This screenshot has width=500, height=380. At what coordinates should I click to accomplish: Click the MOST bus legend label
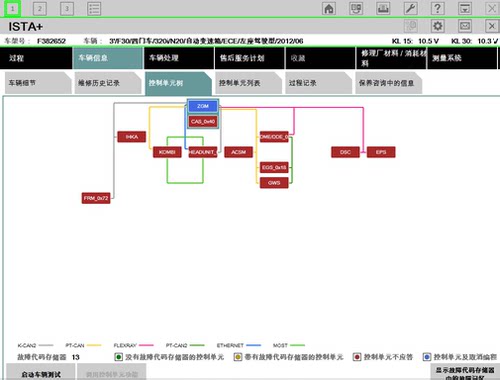[280, 345]
